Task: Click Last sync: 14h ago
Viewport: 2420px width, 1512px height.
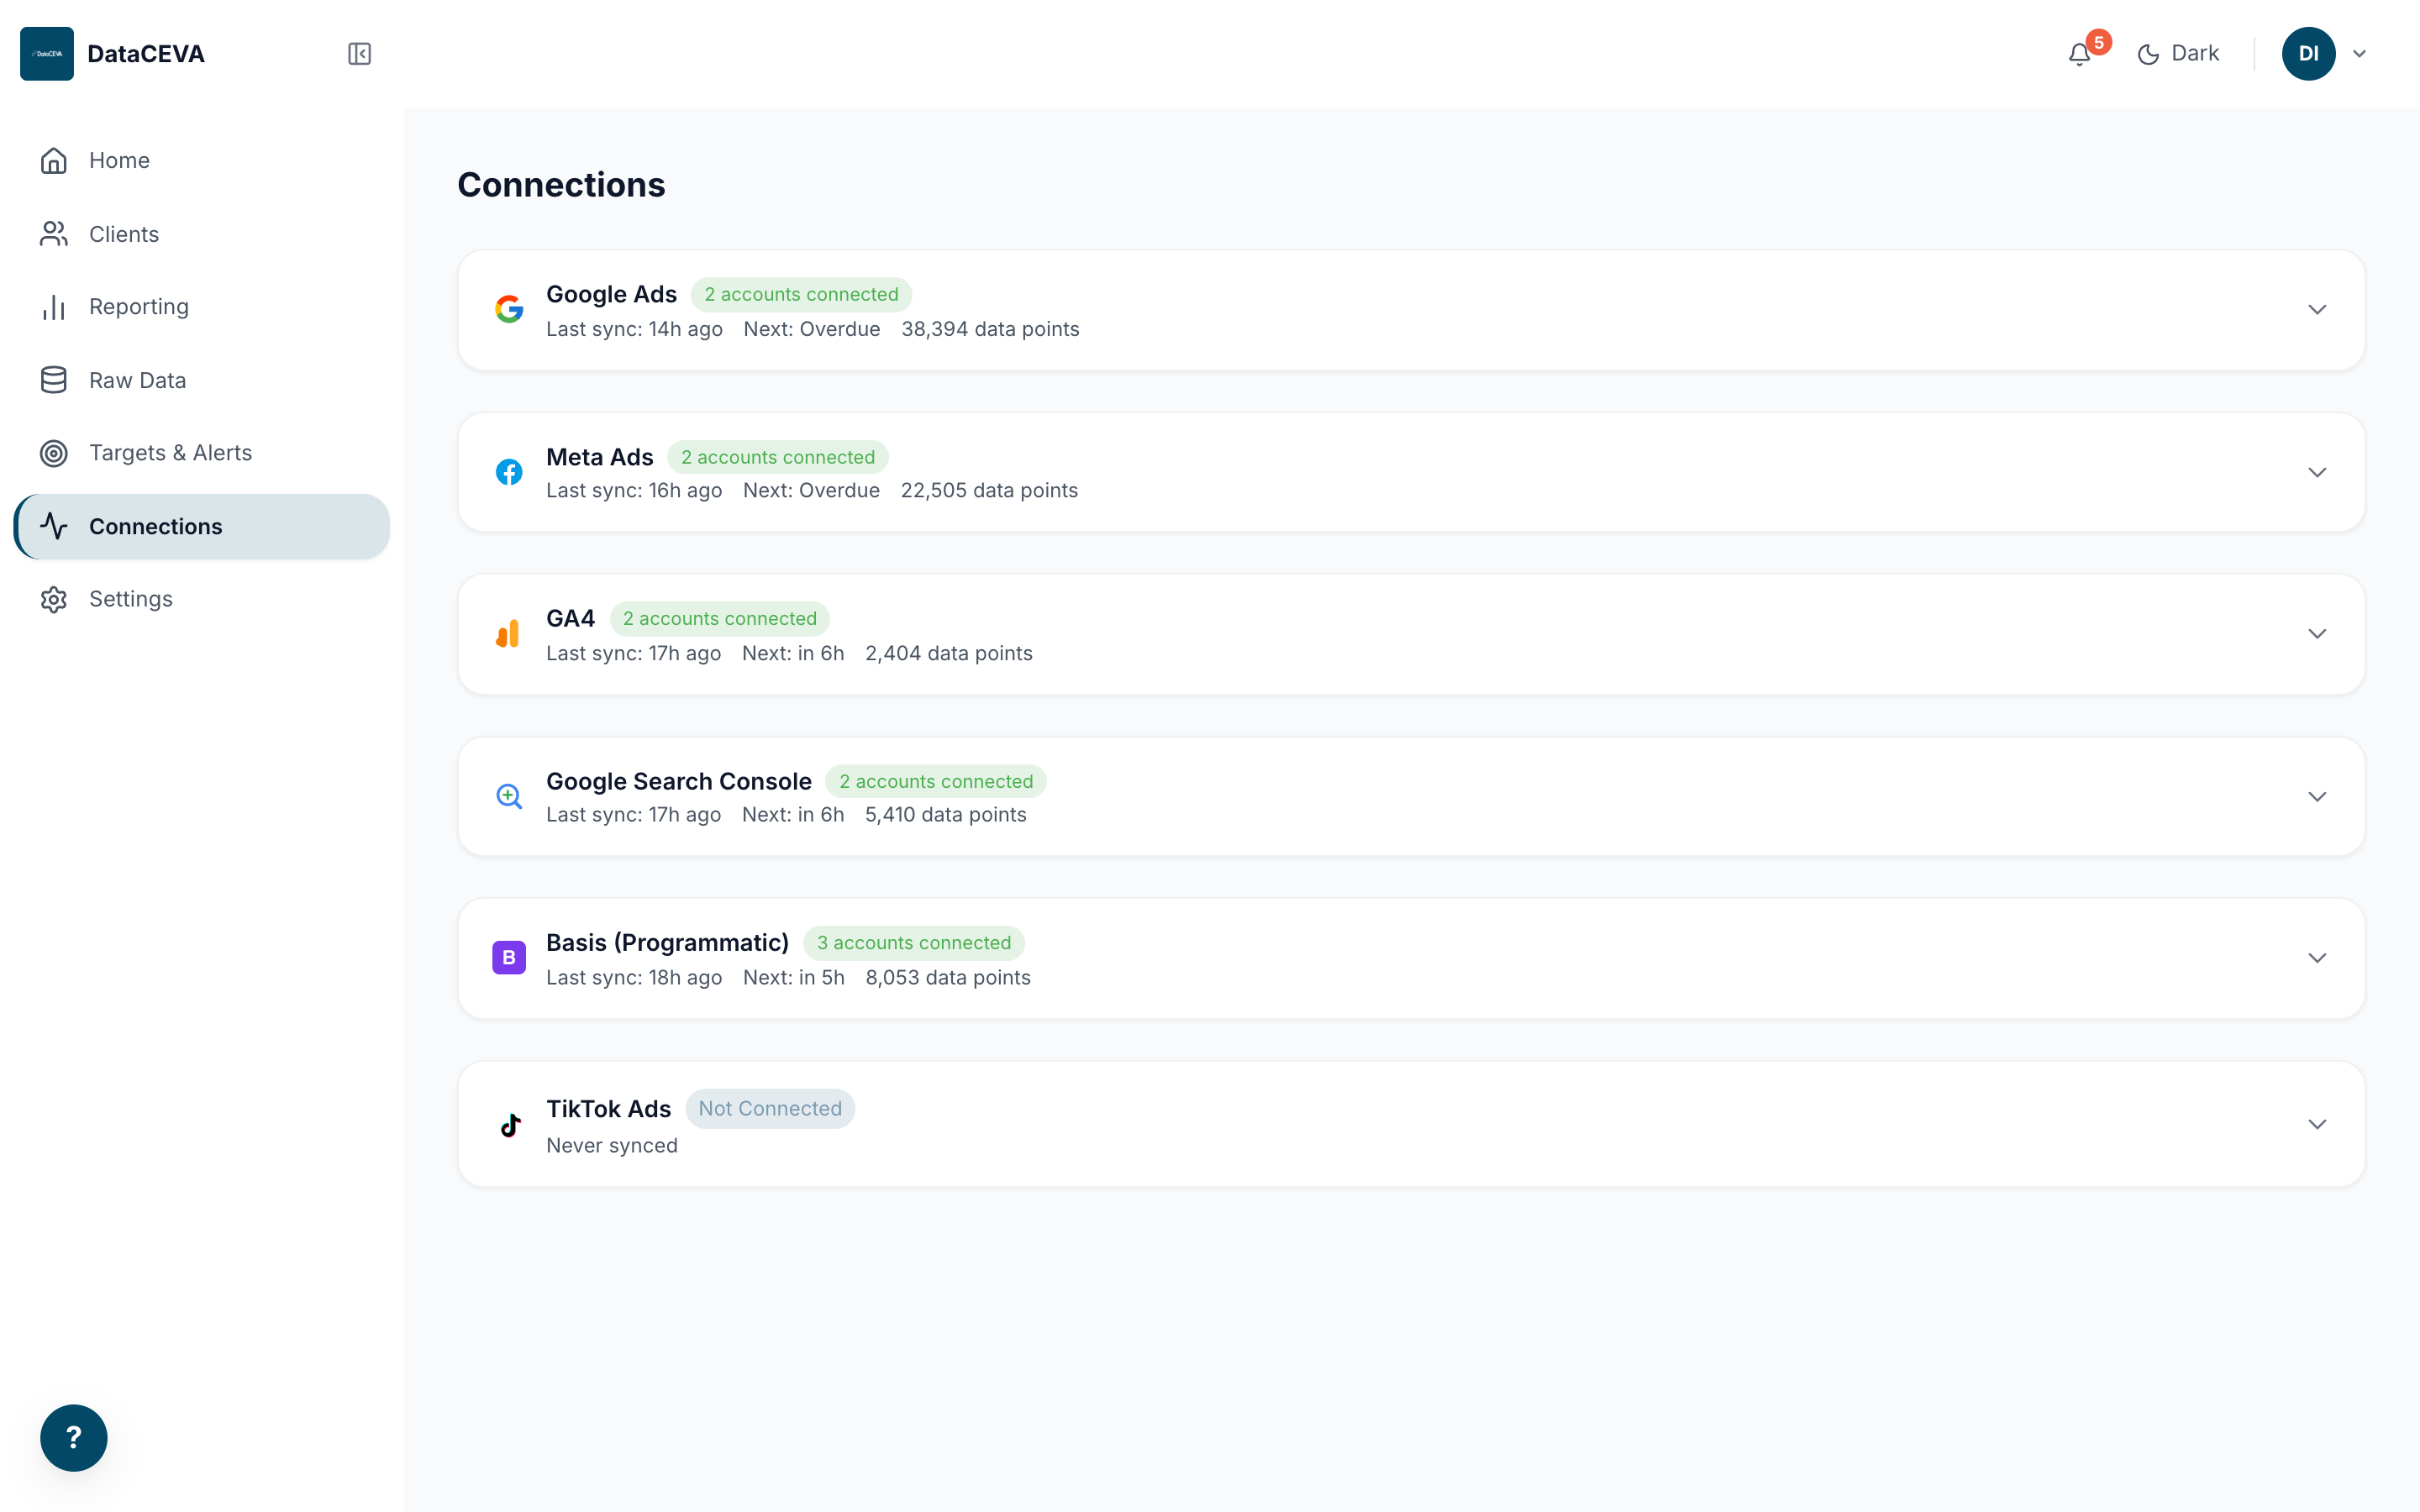Action: coord(634,329)
